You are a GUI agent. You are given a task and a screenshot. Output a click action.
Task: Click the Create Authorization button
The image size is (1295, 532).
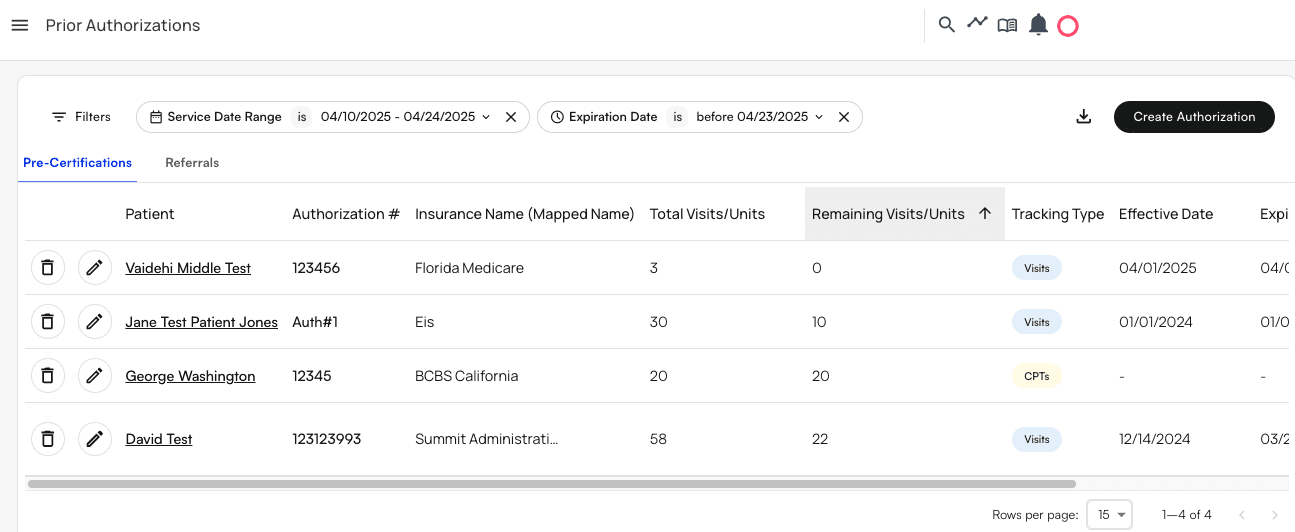(x=1194, y=117)
